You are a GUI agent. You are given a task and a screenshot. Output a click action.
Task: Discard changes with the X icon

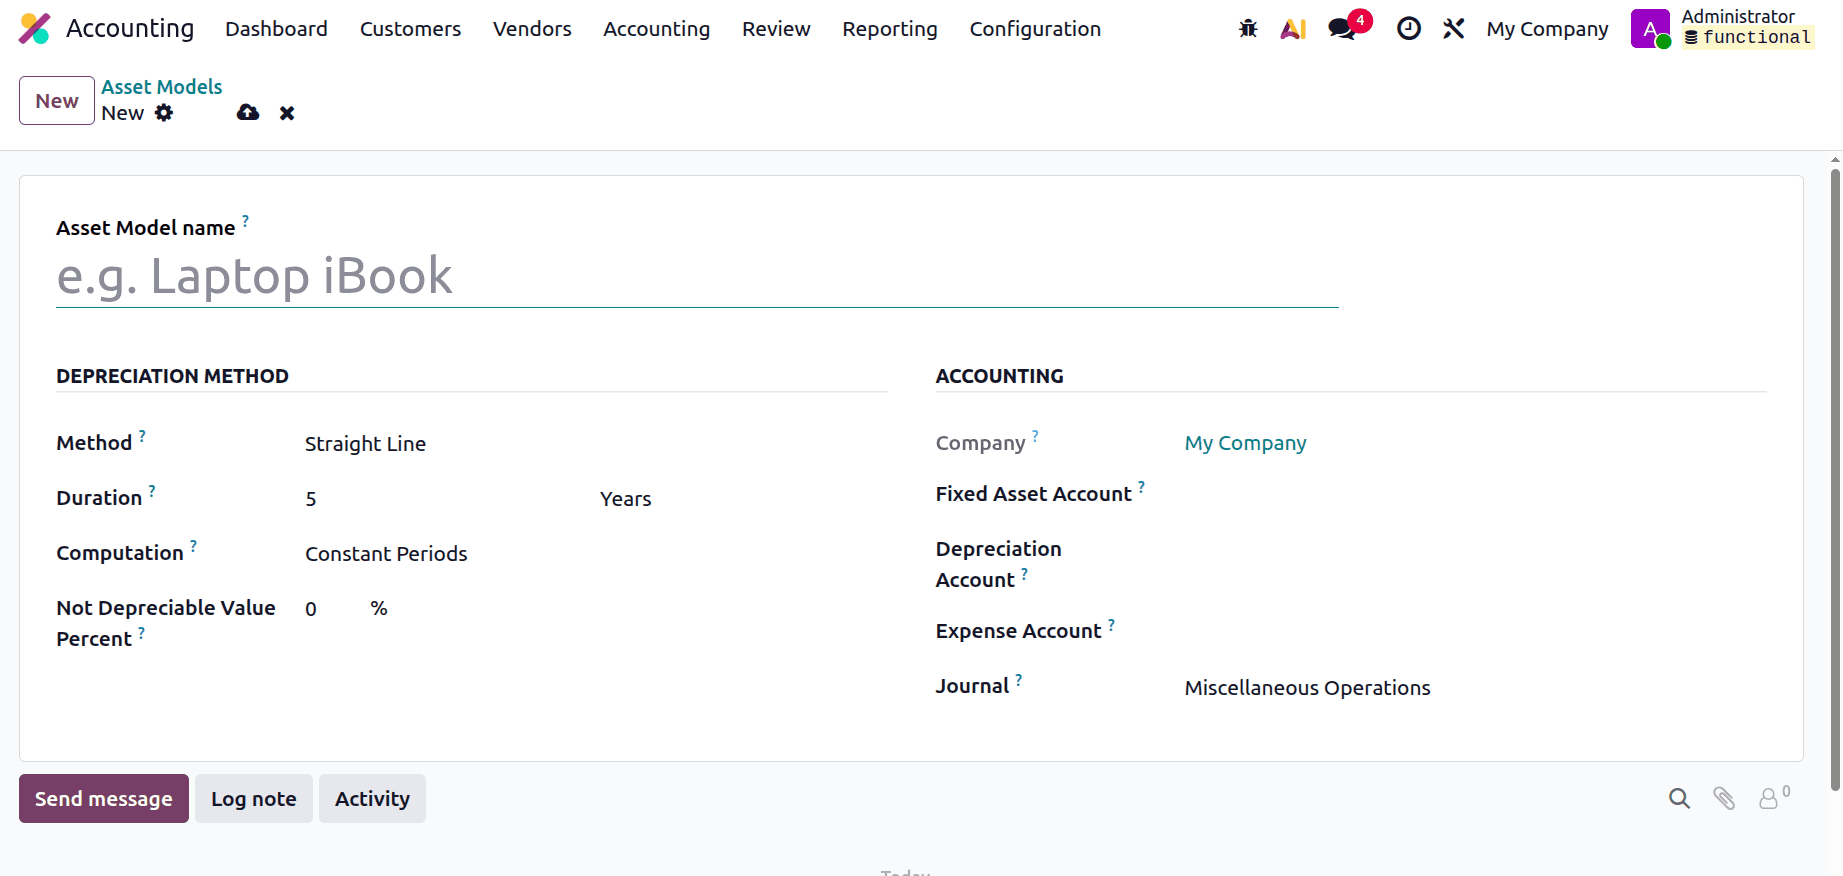tap(287, 113)
